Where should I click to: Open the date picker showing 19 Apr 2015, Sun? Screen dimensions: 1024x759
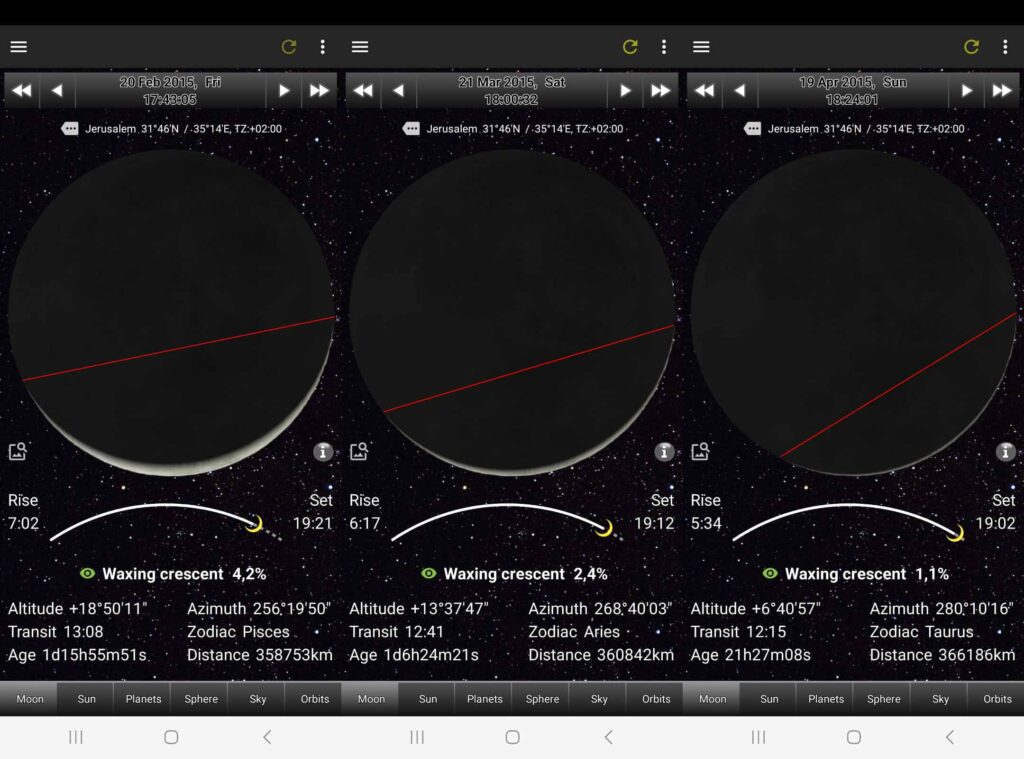pos(852,91)
